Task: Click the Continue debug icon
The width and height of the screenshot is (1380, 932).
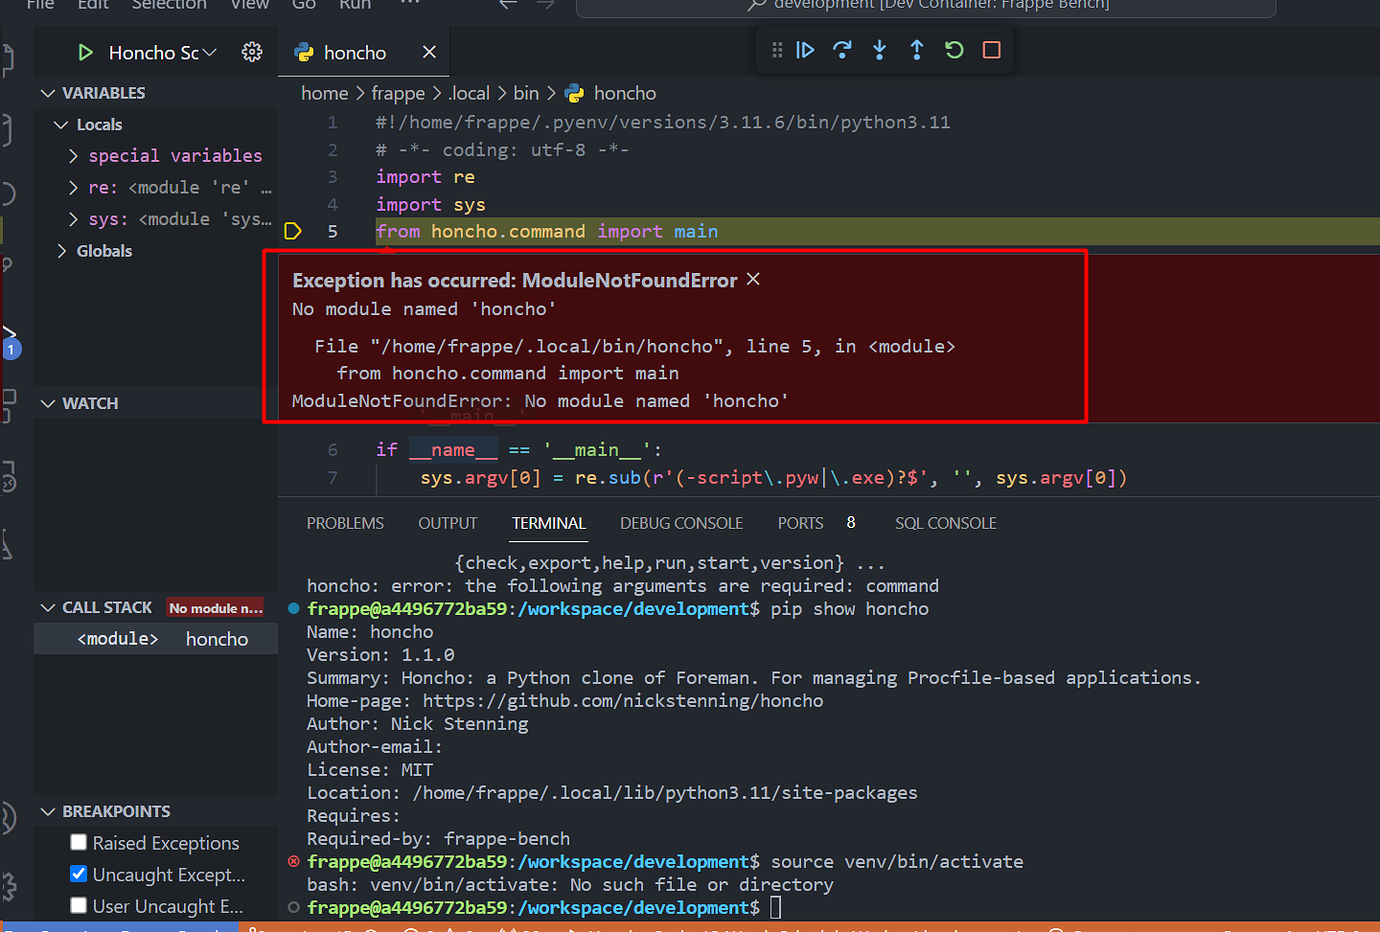Action: (806, 49)
